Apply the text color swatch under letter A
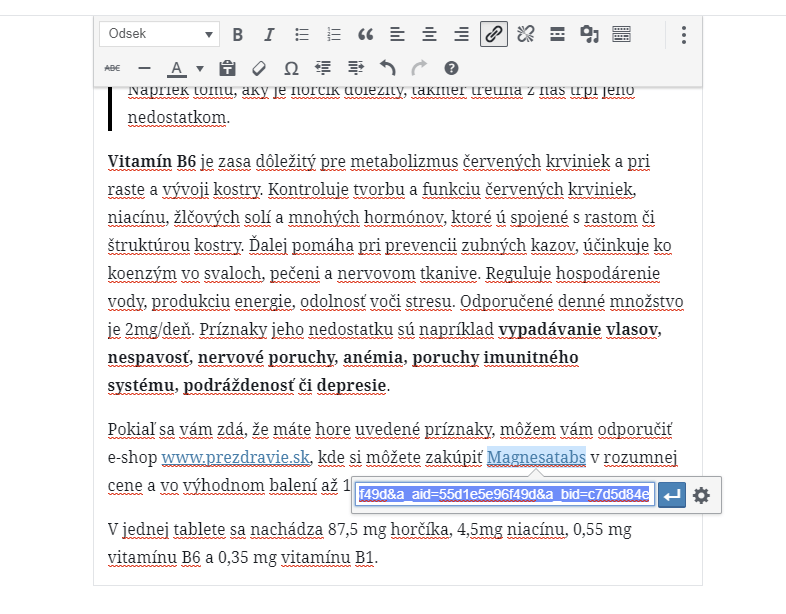 (x=176, y=69)
